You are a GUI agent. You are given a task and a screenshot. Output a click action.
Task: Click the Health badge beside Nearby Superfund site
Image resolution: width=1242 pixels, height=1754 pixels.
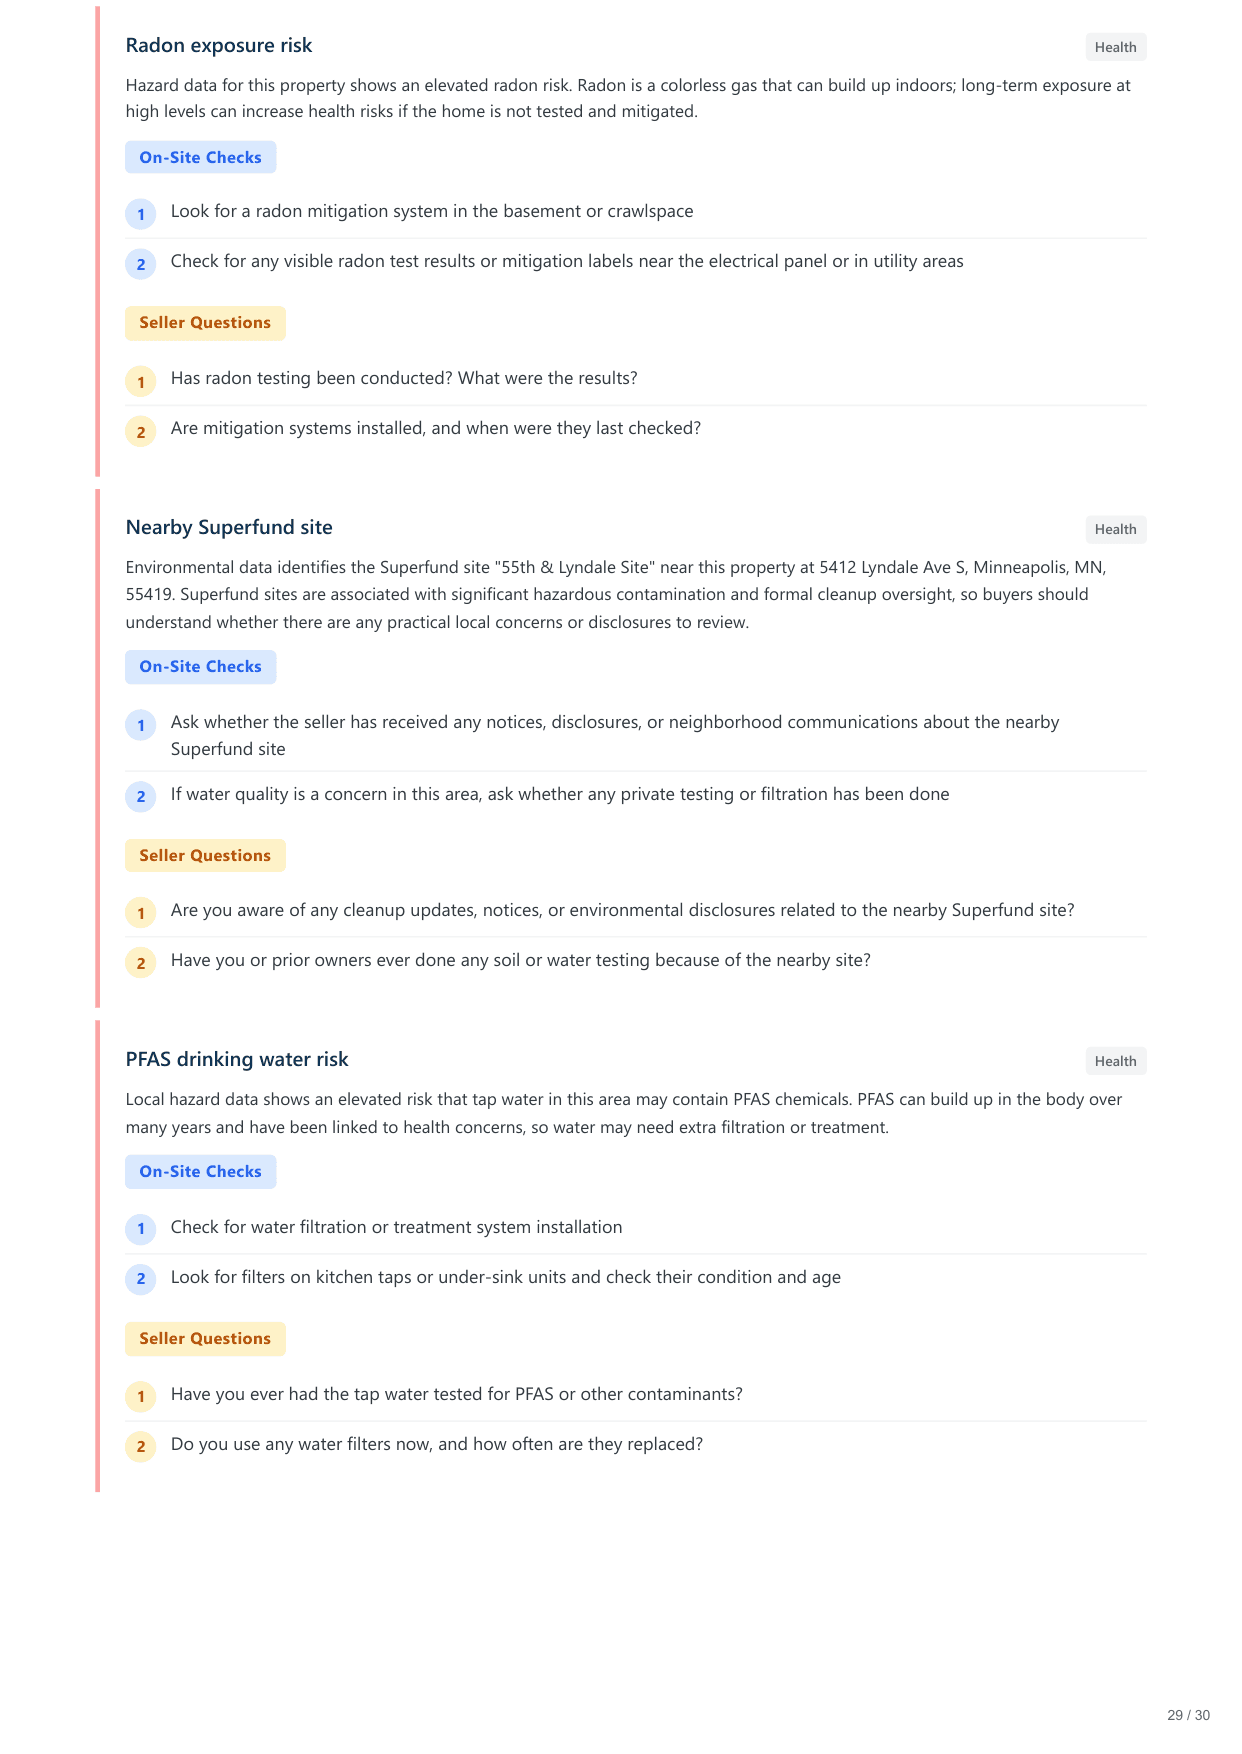tap(1115, 529)
